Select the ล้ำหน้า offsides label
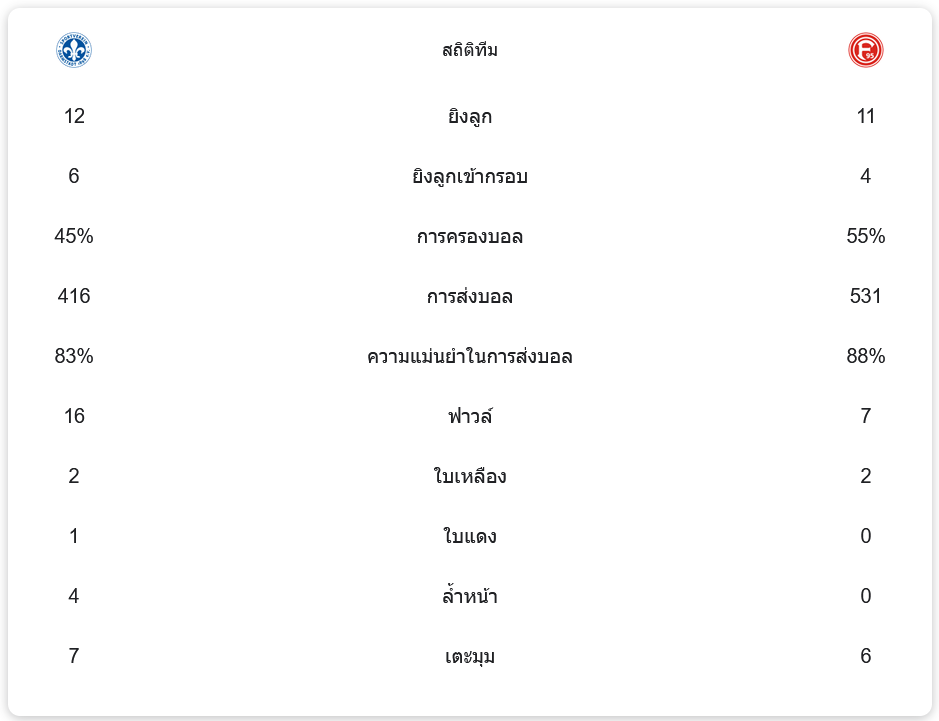Viewport: 939px width, 721px height. [469, 597]
